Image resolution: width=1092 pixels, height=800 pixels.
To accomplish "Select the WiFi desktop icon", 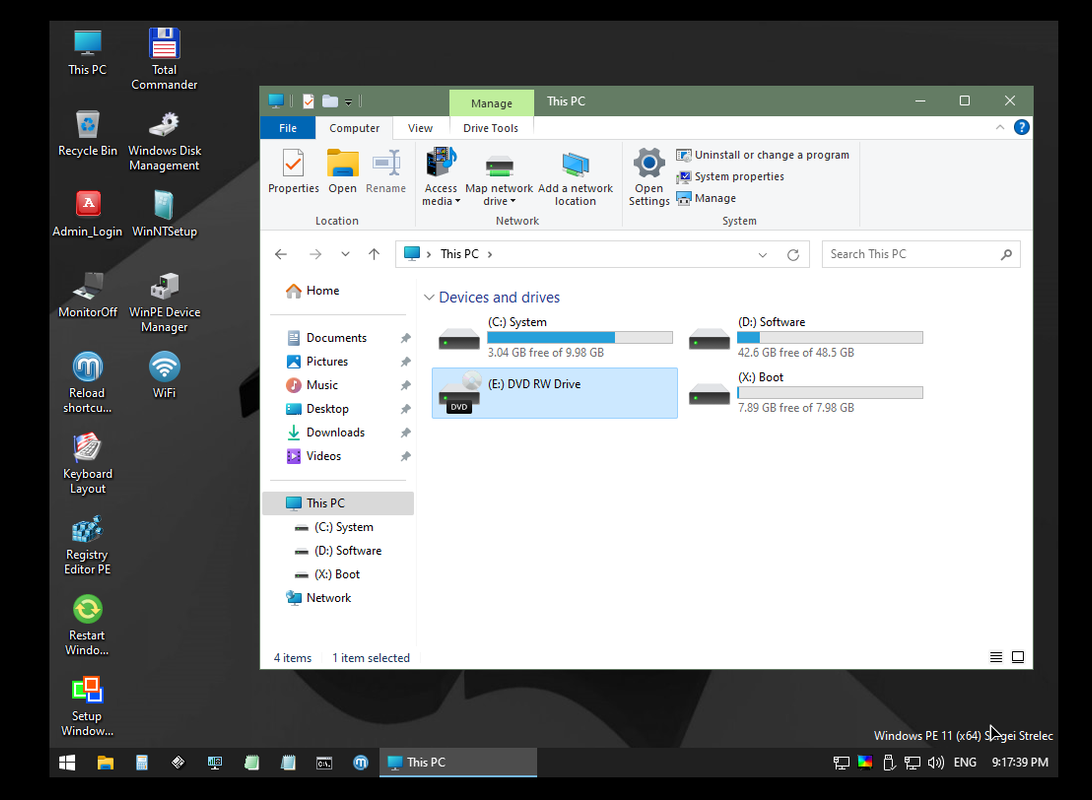I will pyautogui.click(x=164, y=375).
